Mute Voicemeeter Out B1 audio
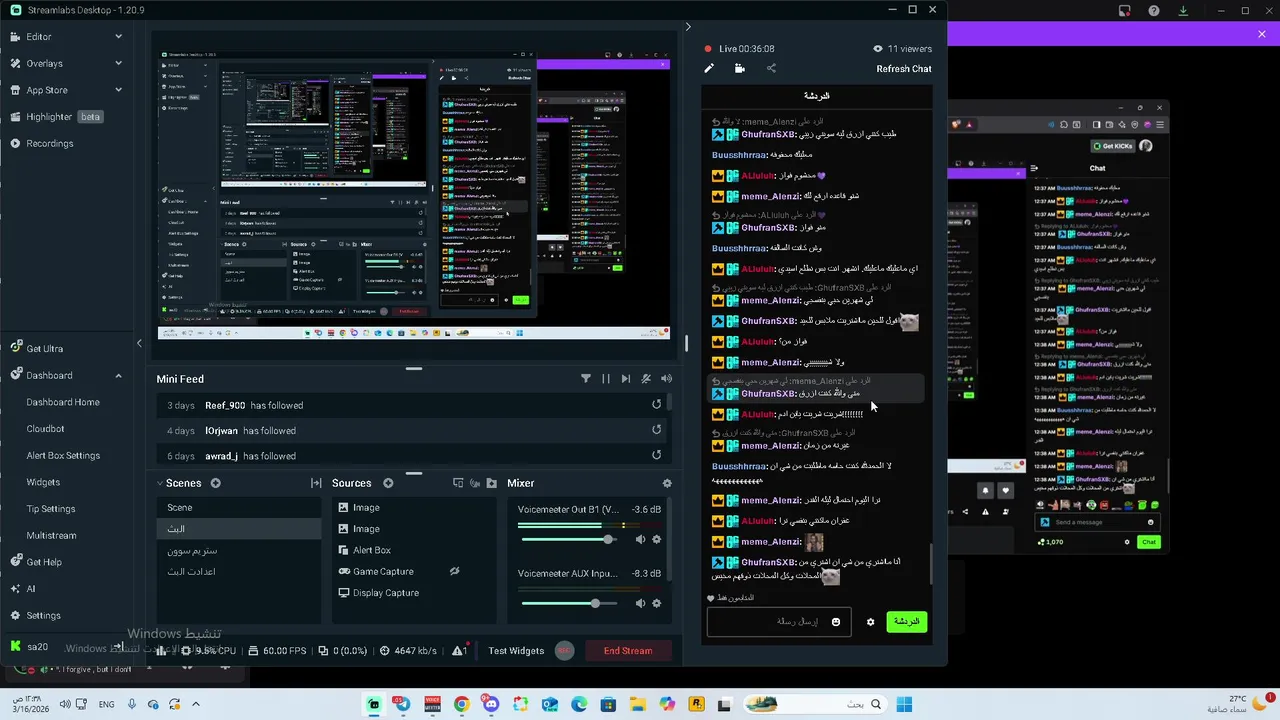This screenshot has width=1280, height=720. [640, 540]
